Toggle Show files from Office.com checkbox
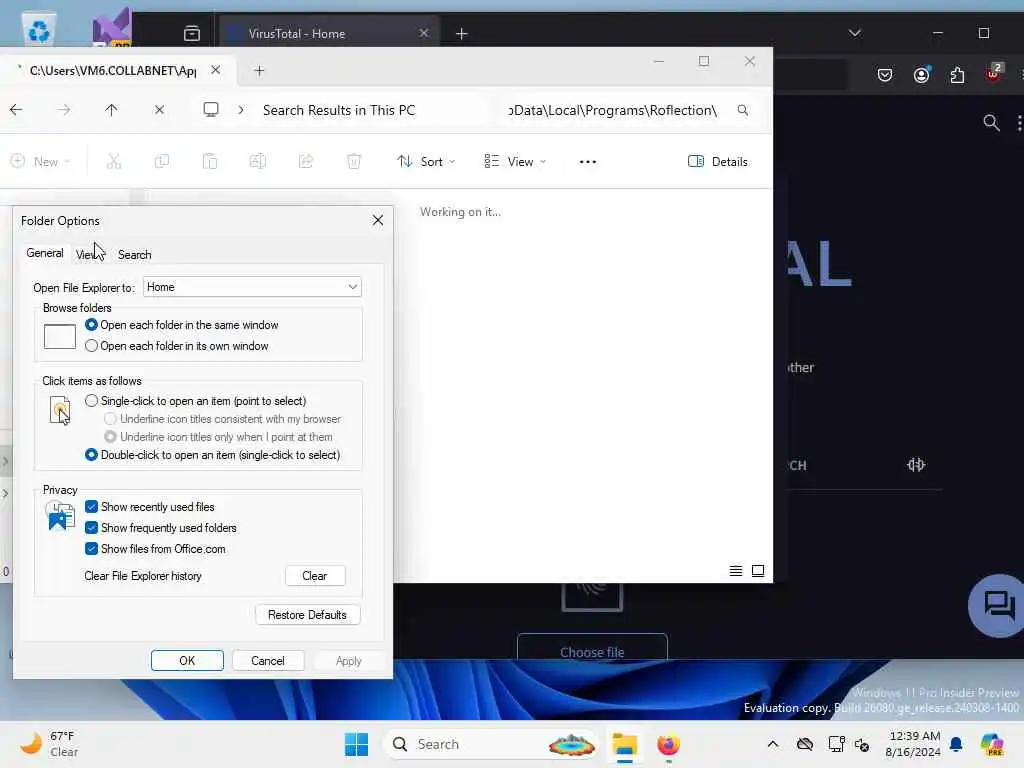The image size is (1024, 768). pos(91,549)
